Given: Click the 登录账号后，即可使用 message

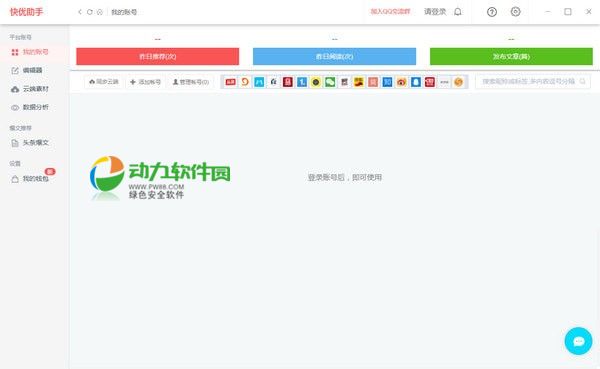Looking at the screenshot, I should tap(345, 177).
